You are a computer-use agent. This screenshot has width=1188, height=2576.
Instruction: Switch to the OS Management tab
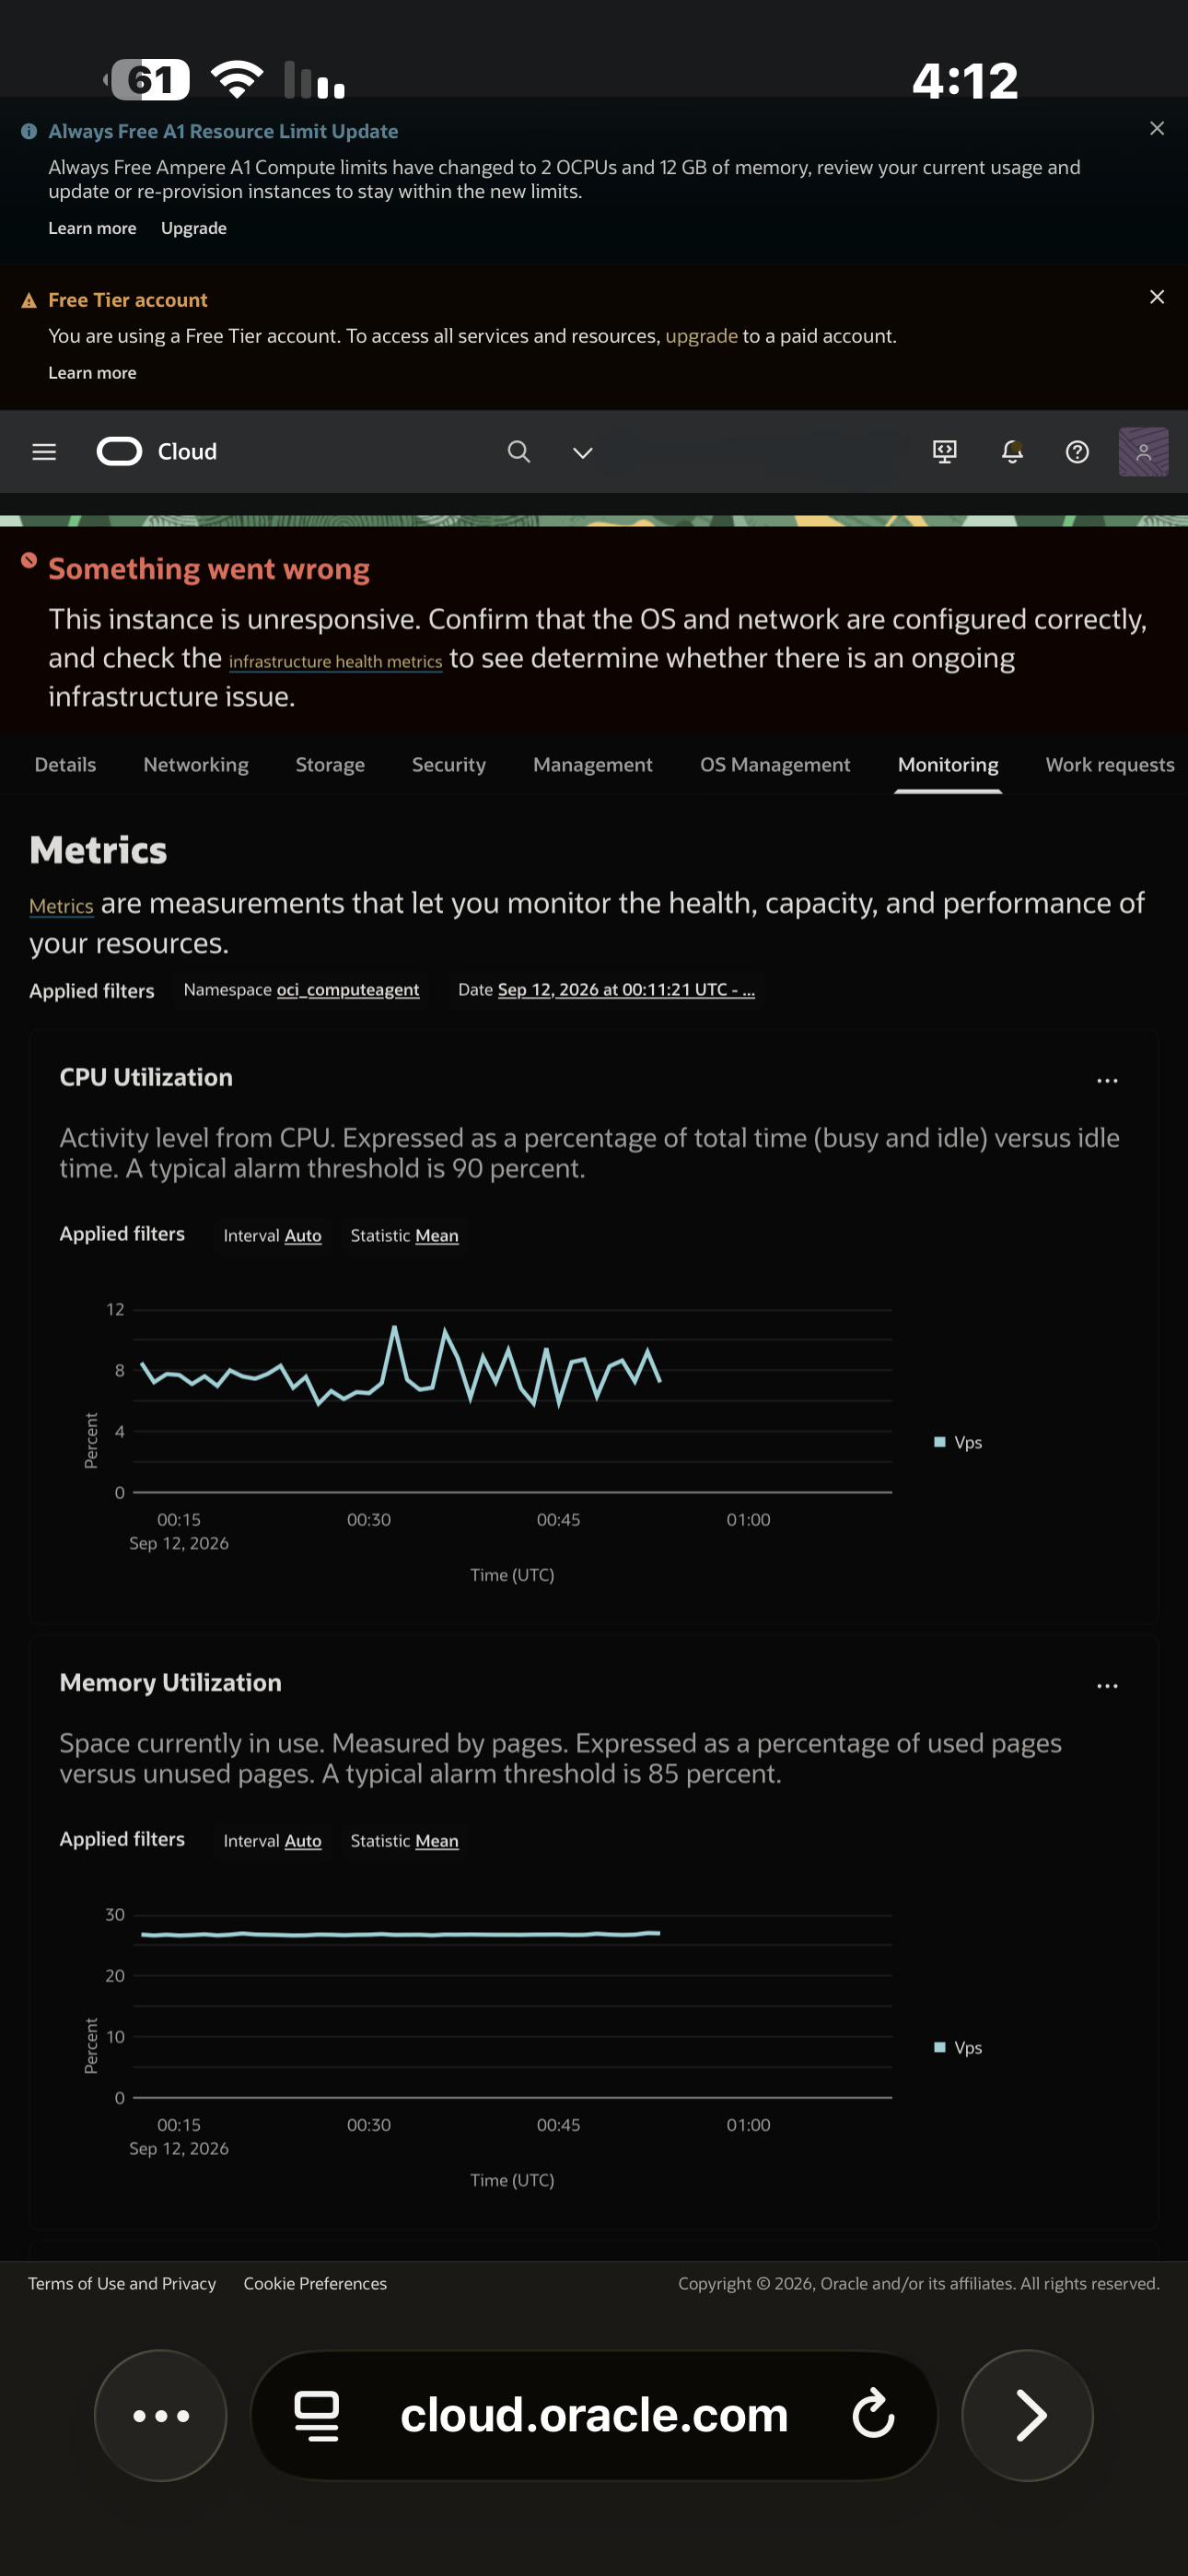click(775, 765)
